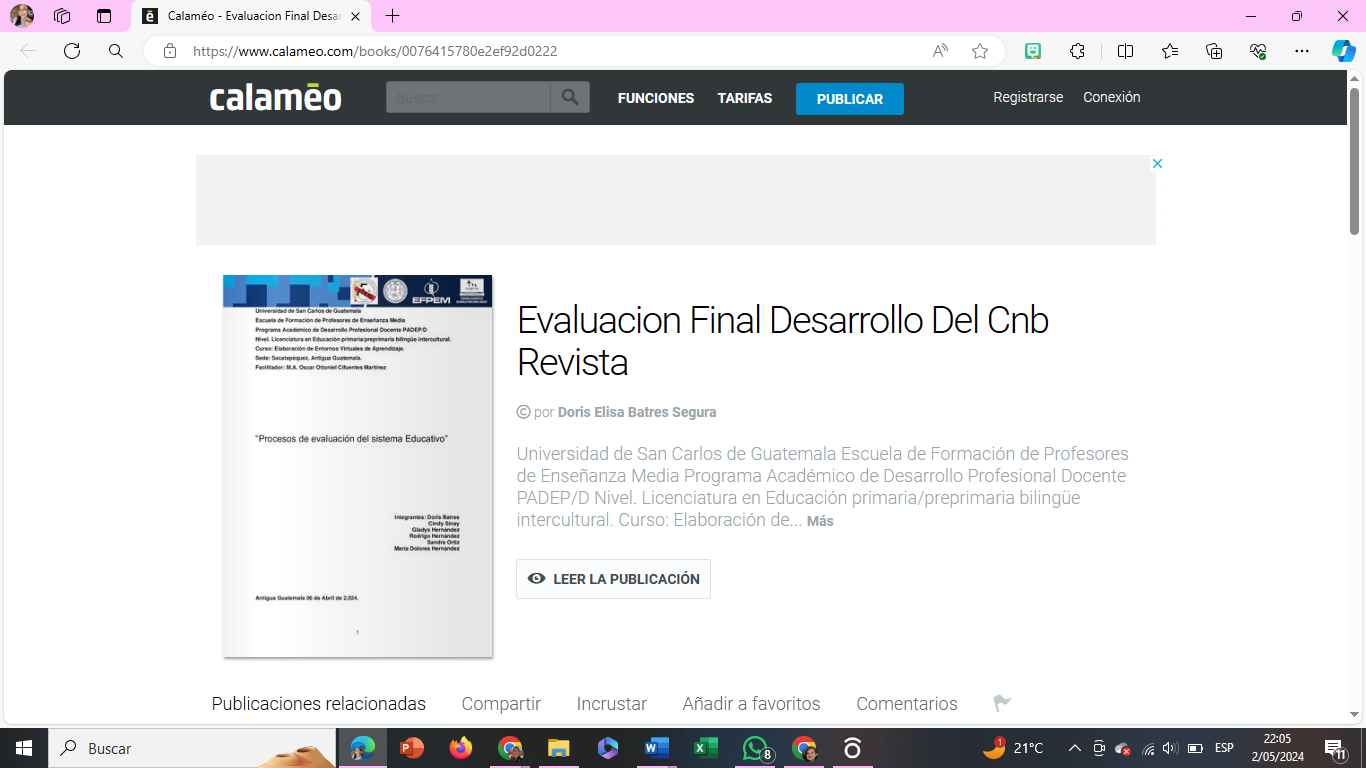Close the advertisement banner
The width and height of the screenshot is (1366, 768).
(x=1157, y=163)
